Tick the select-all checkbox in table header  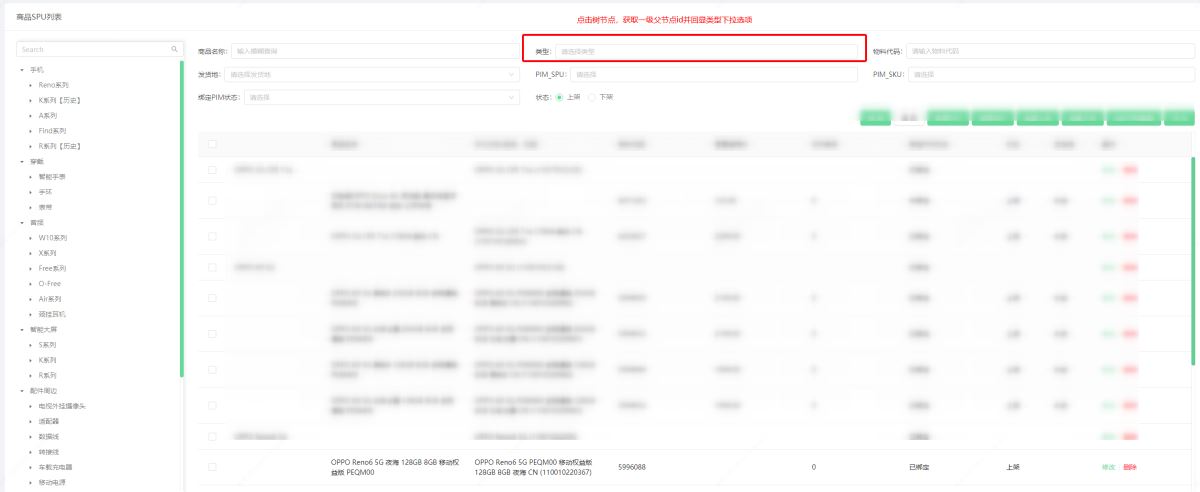coord(212,144)
